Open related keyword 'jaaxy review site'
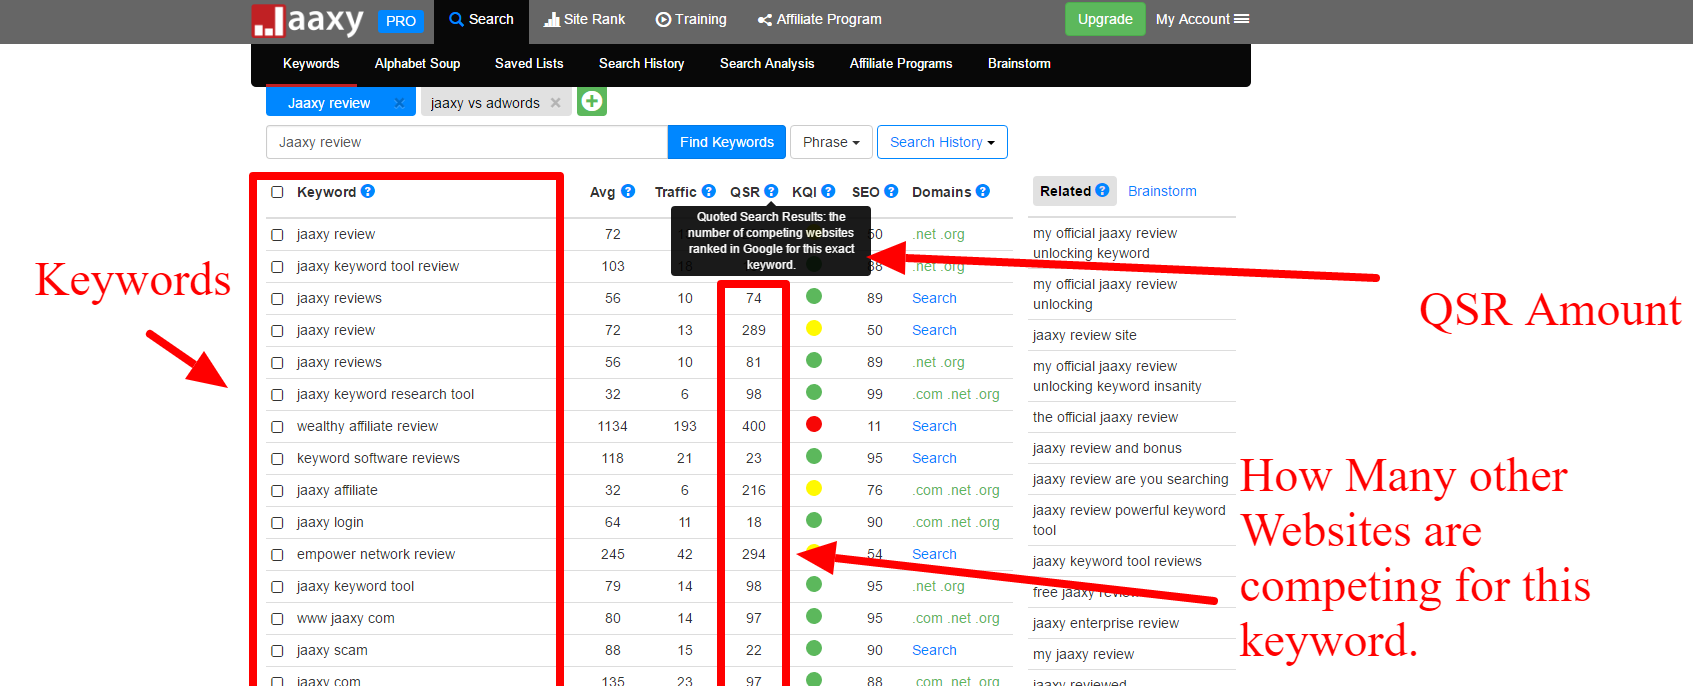Viewport: 1693px width, 686px height. 1084,335
